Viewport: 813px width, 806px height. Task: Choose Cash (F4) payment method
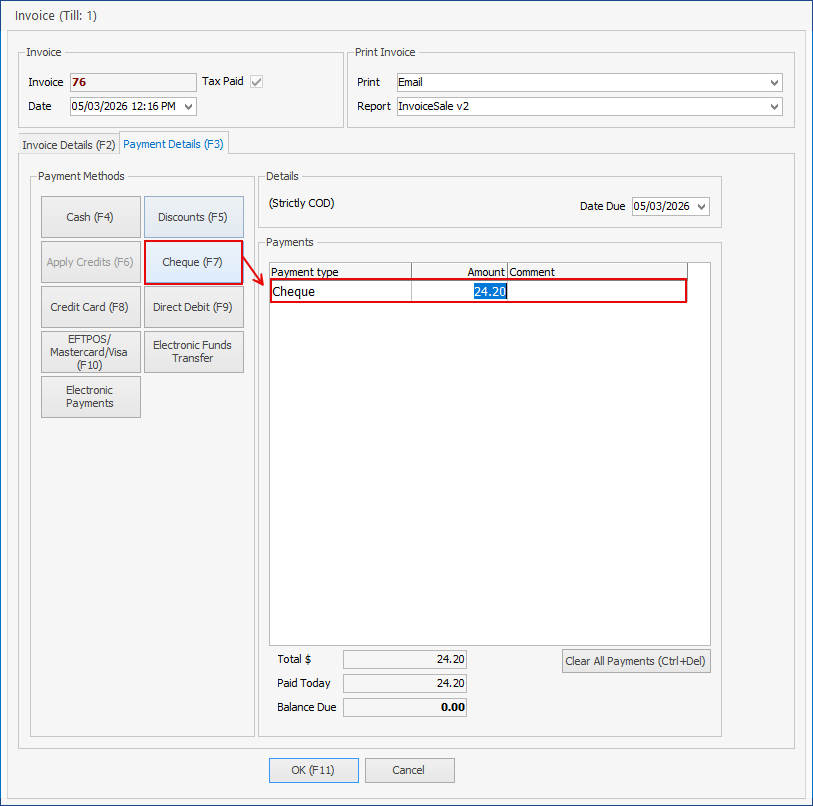point(91,217)
